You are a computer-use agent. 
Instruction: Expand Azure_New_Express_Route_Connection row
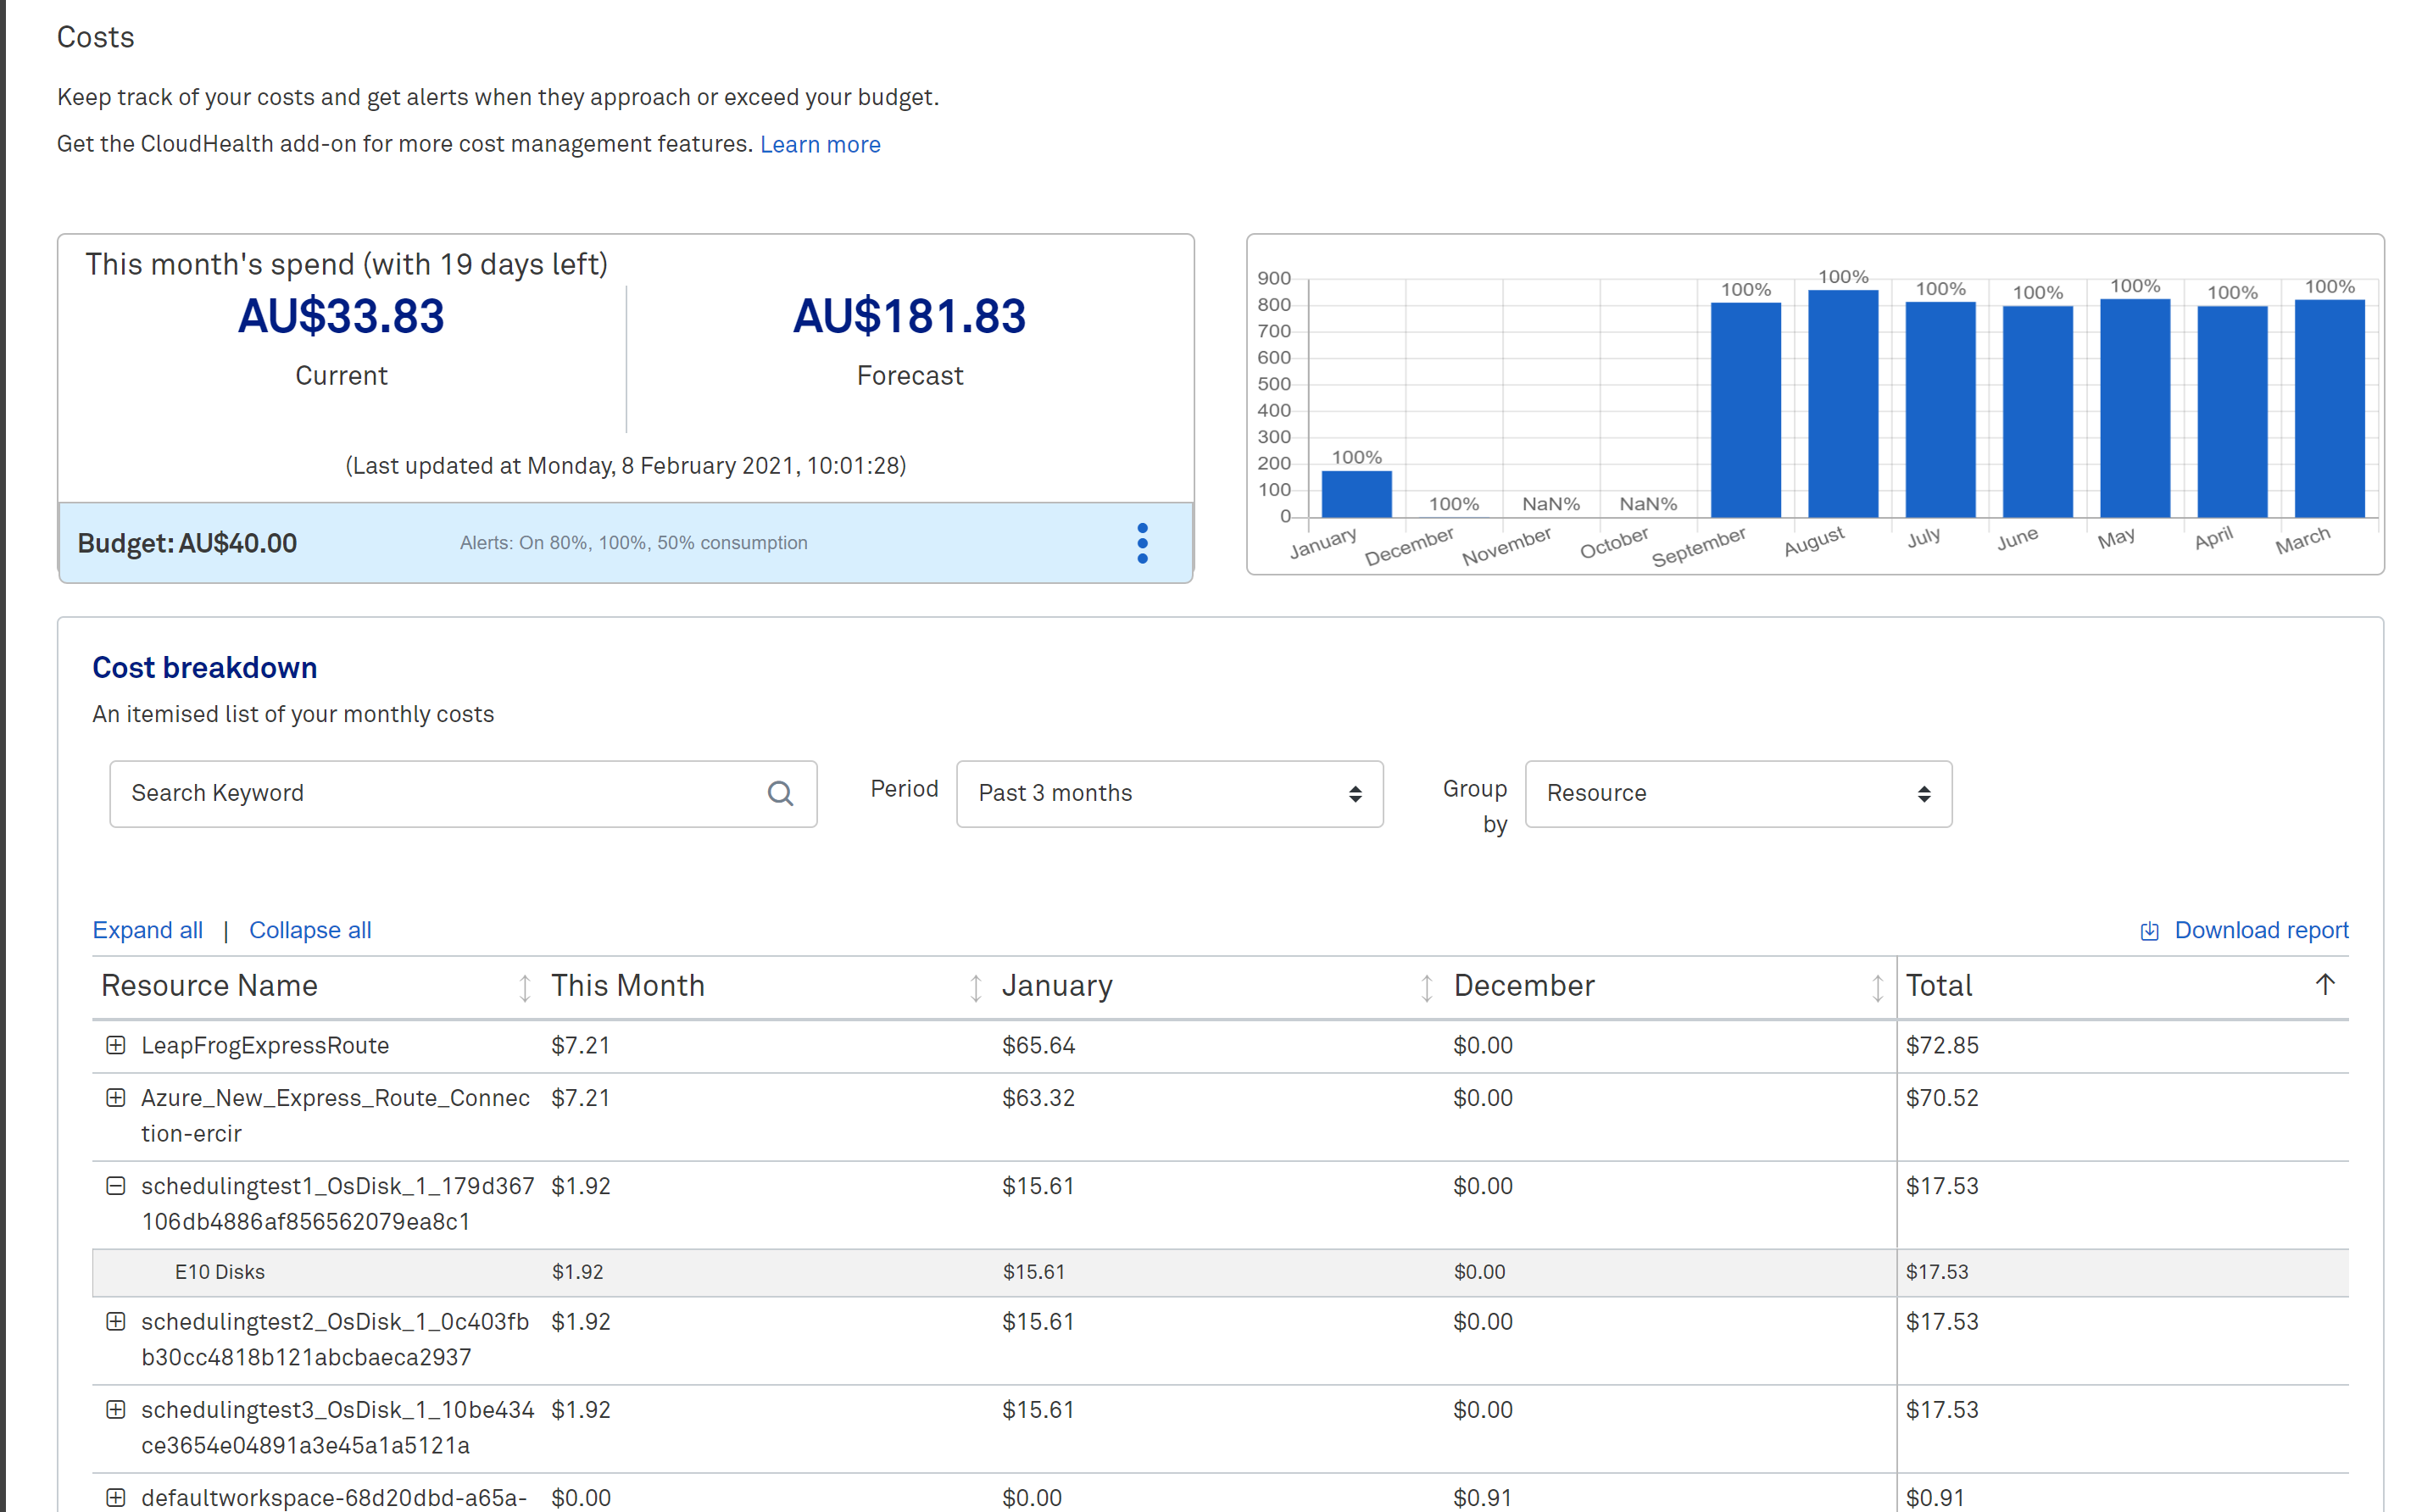(x=116, y=1098)
